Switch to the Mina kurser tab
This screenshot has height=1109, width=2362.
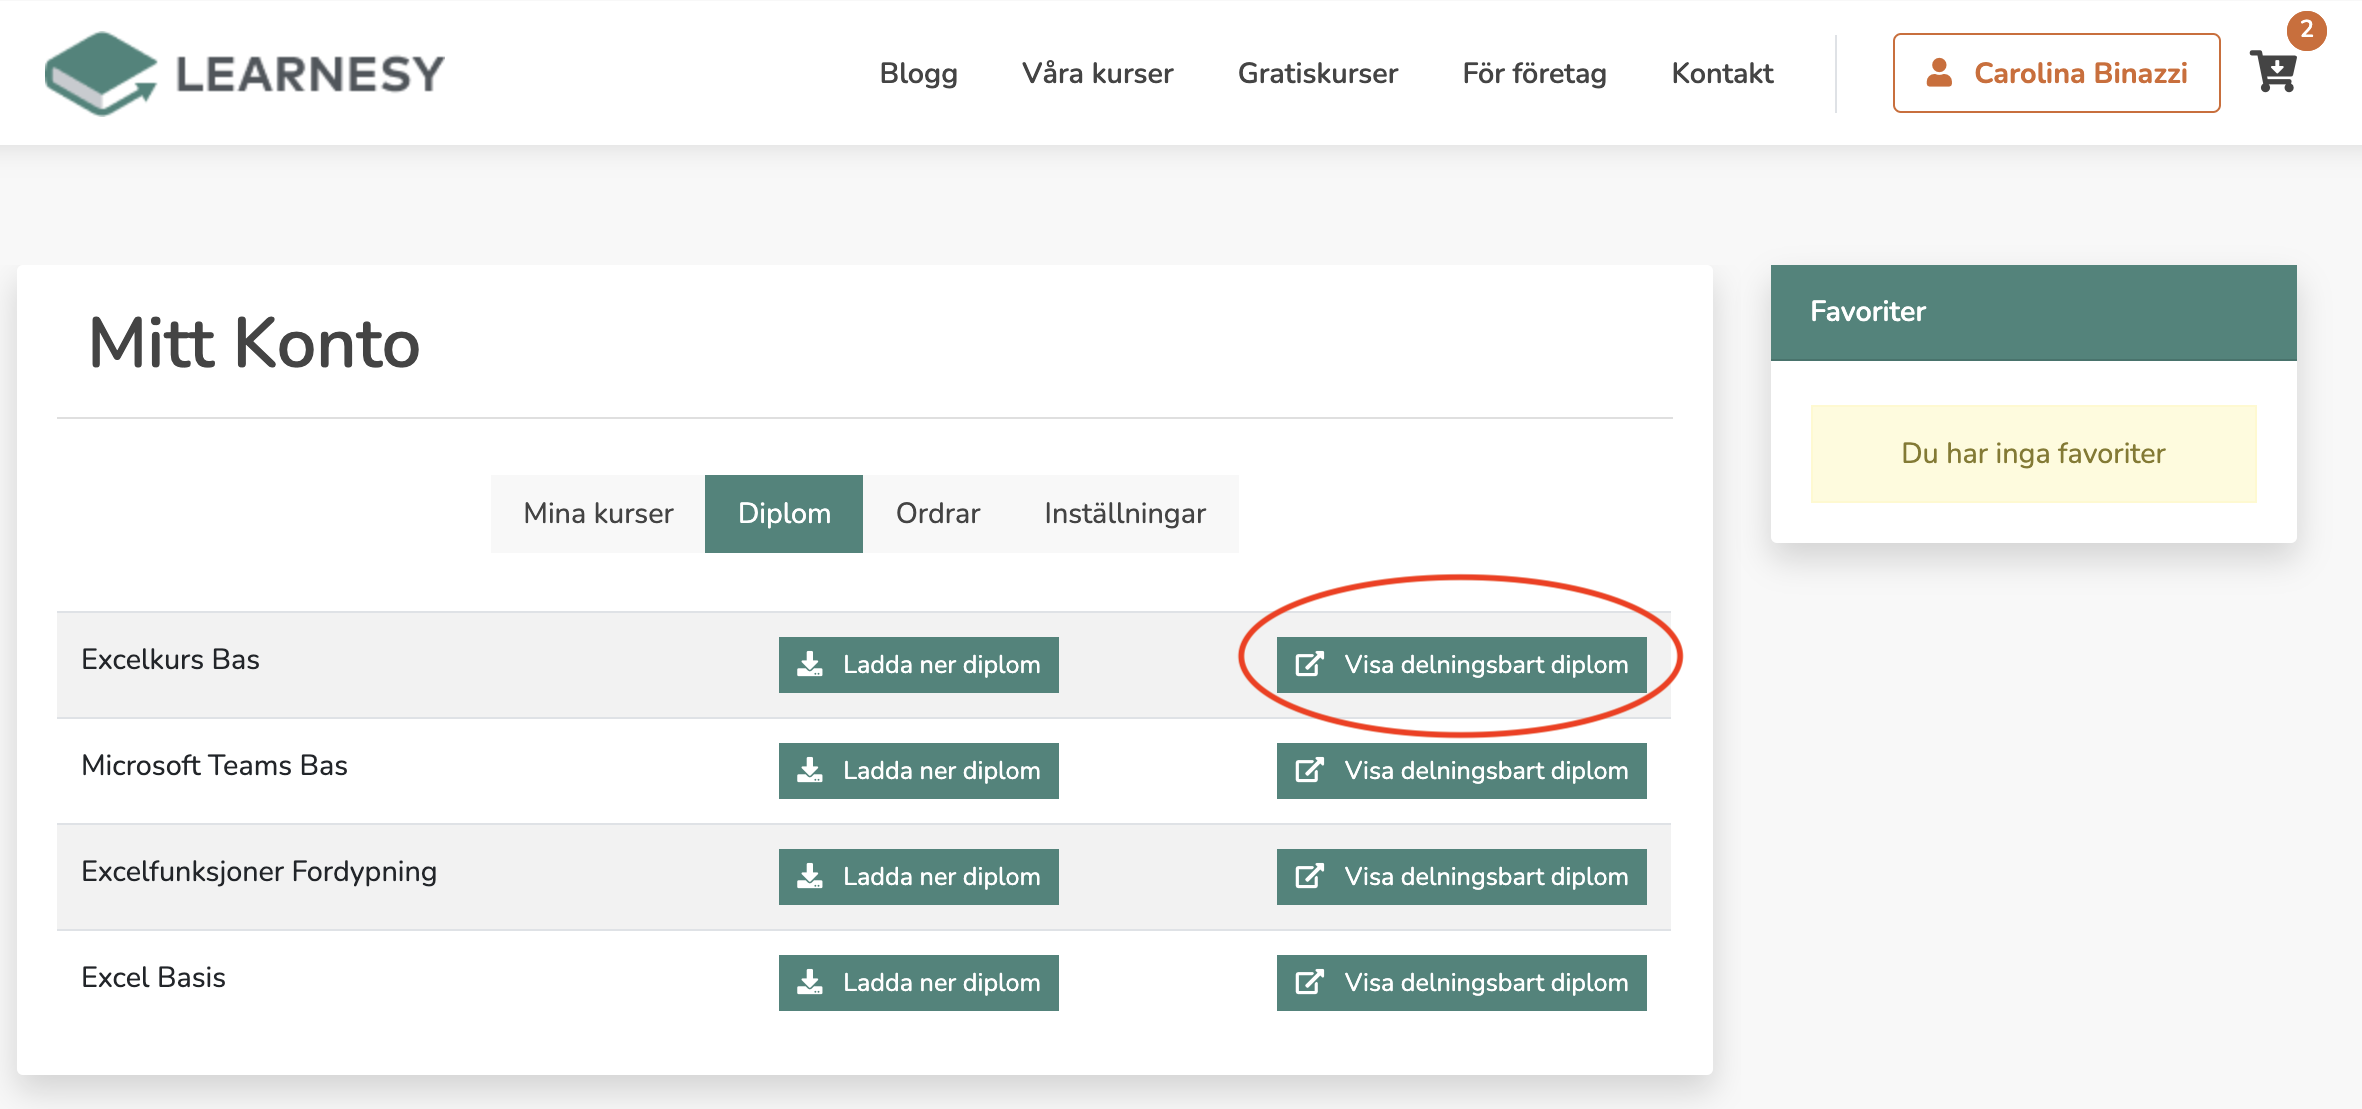pyautogui.click(x=598, y=514)
